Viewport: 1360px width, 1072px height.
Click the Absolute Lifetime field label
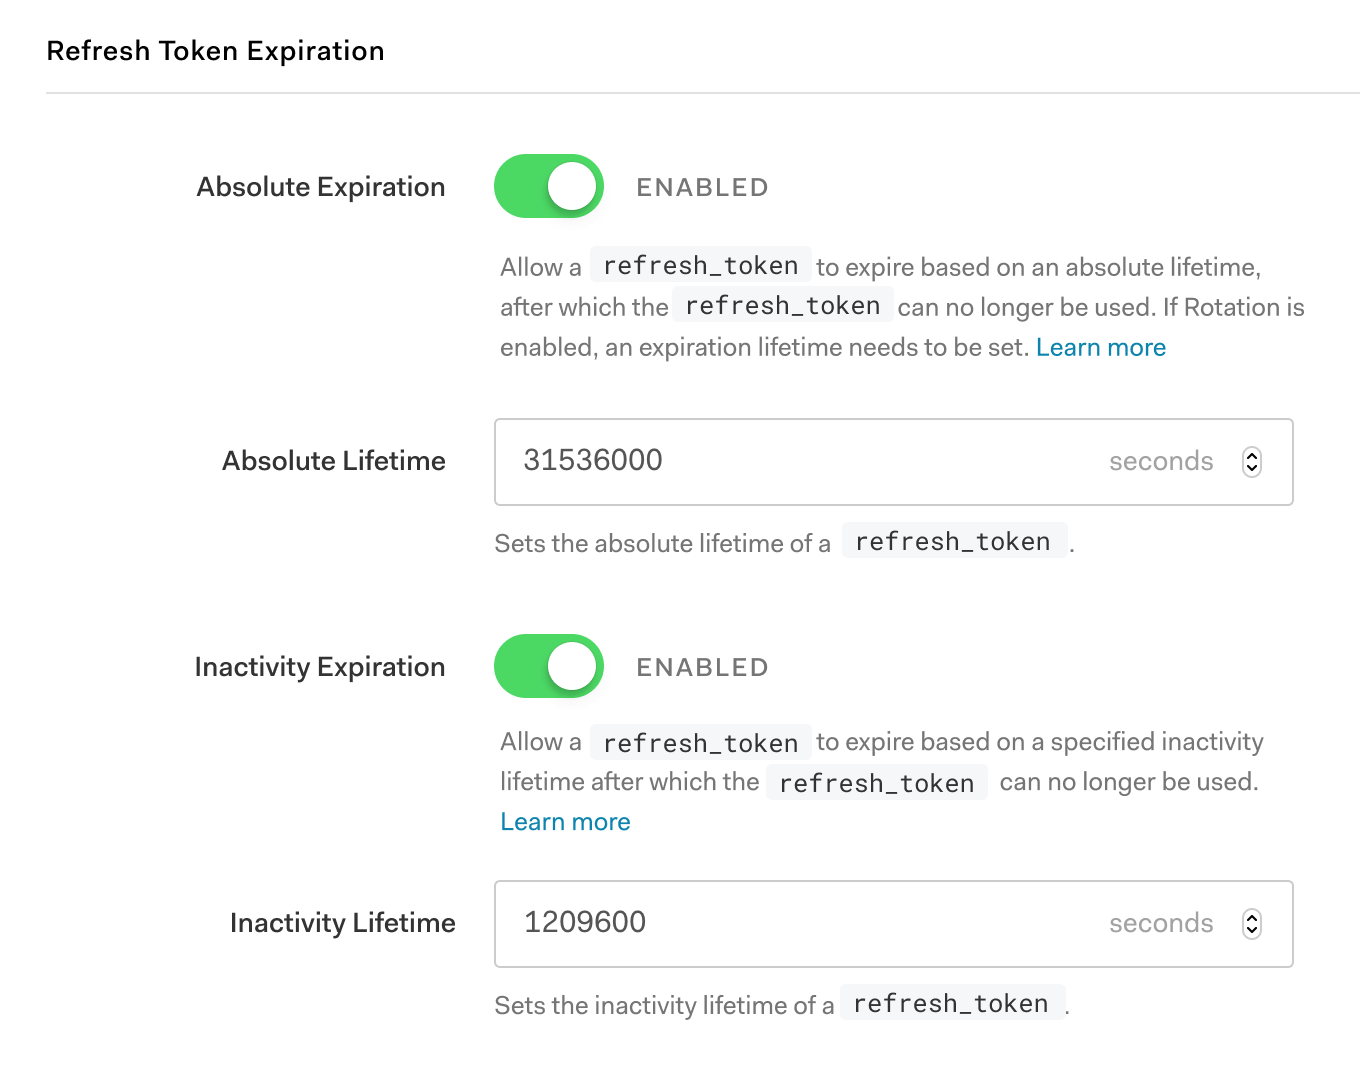coord(334,461)
